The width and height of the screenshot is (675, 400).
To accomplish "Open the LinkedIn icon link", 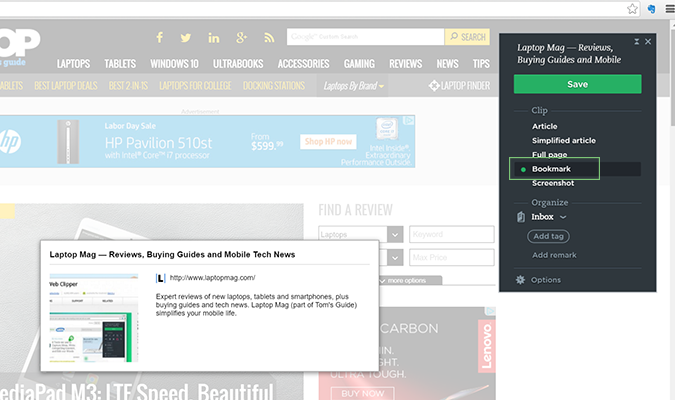I will coord(214,38).
